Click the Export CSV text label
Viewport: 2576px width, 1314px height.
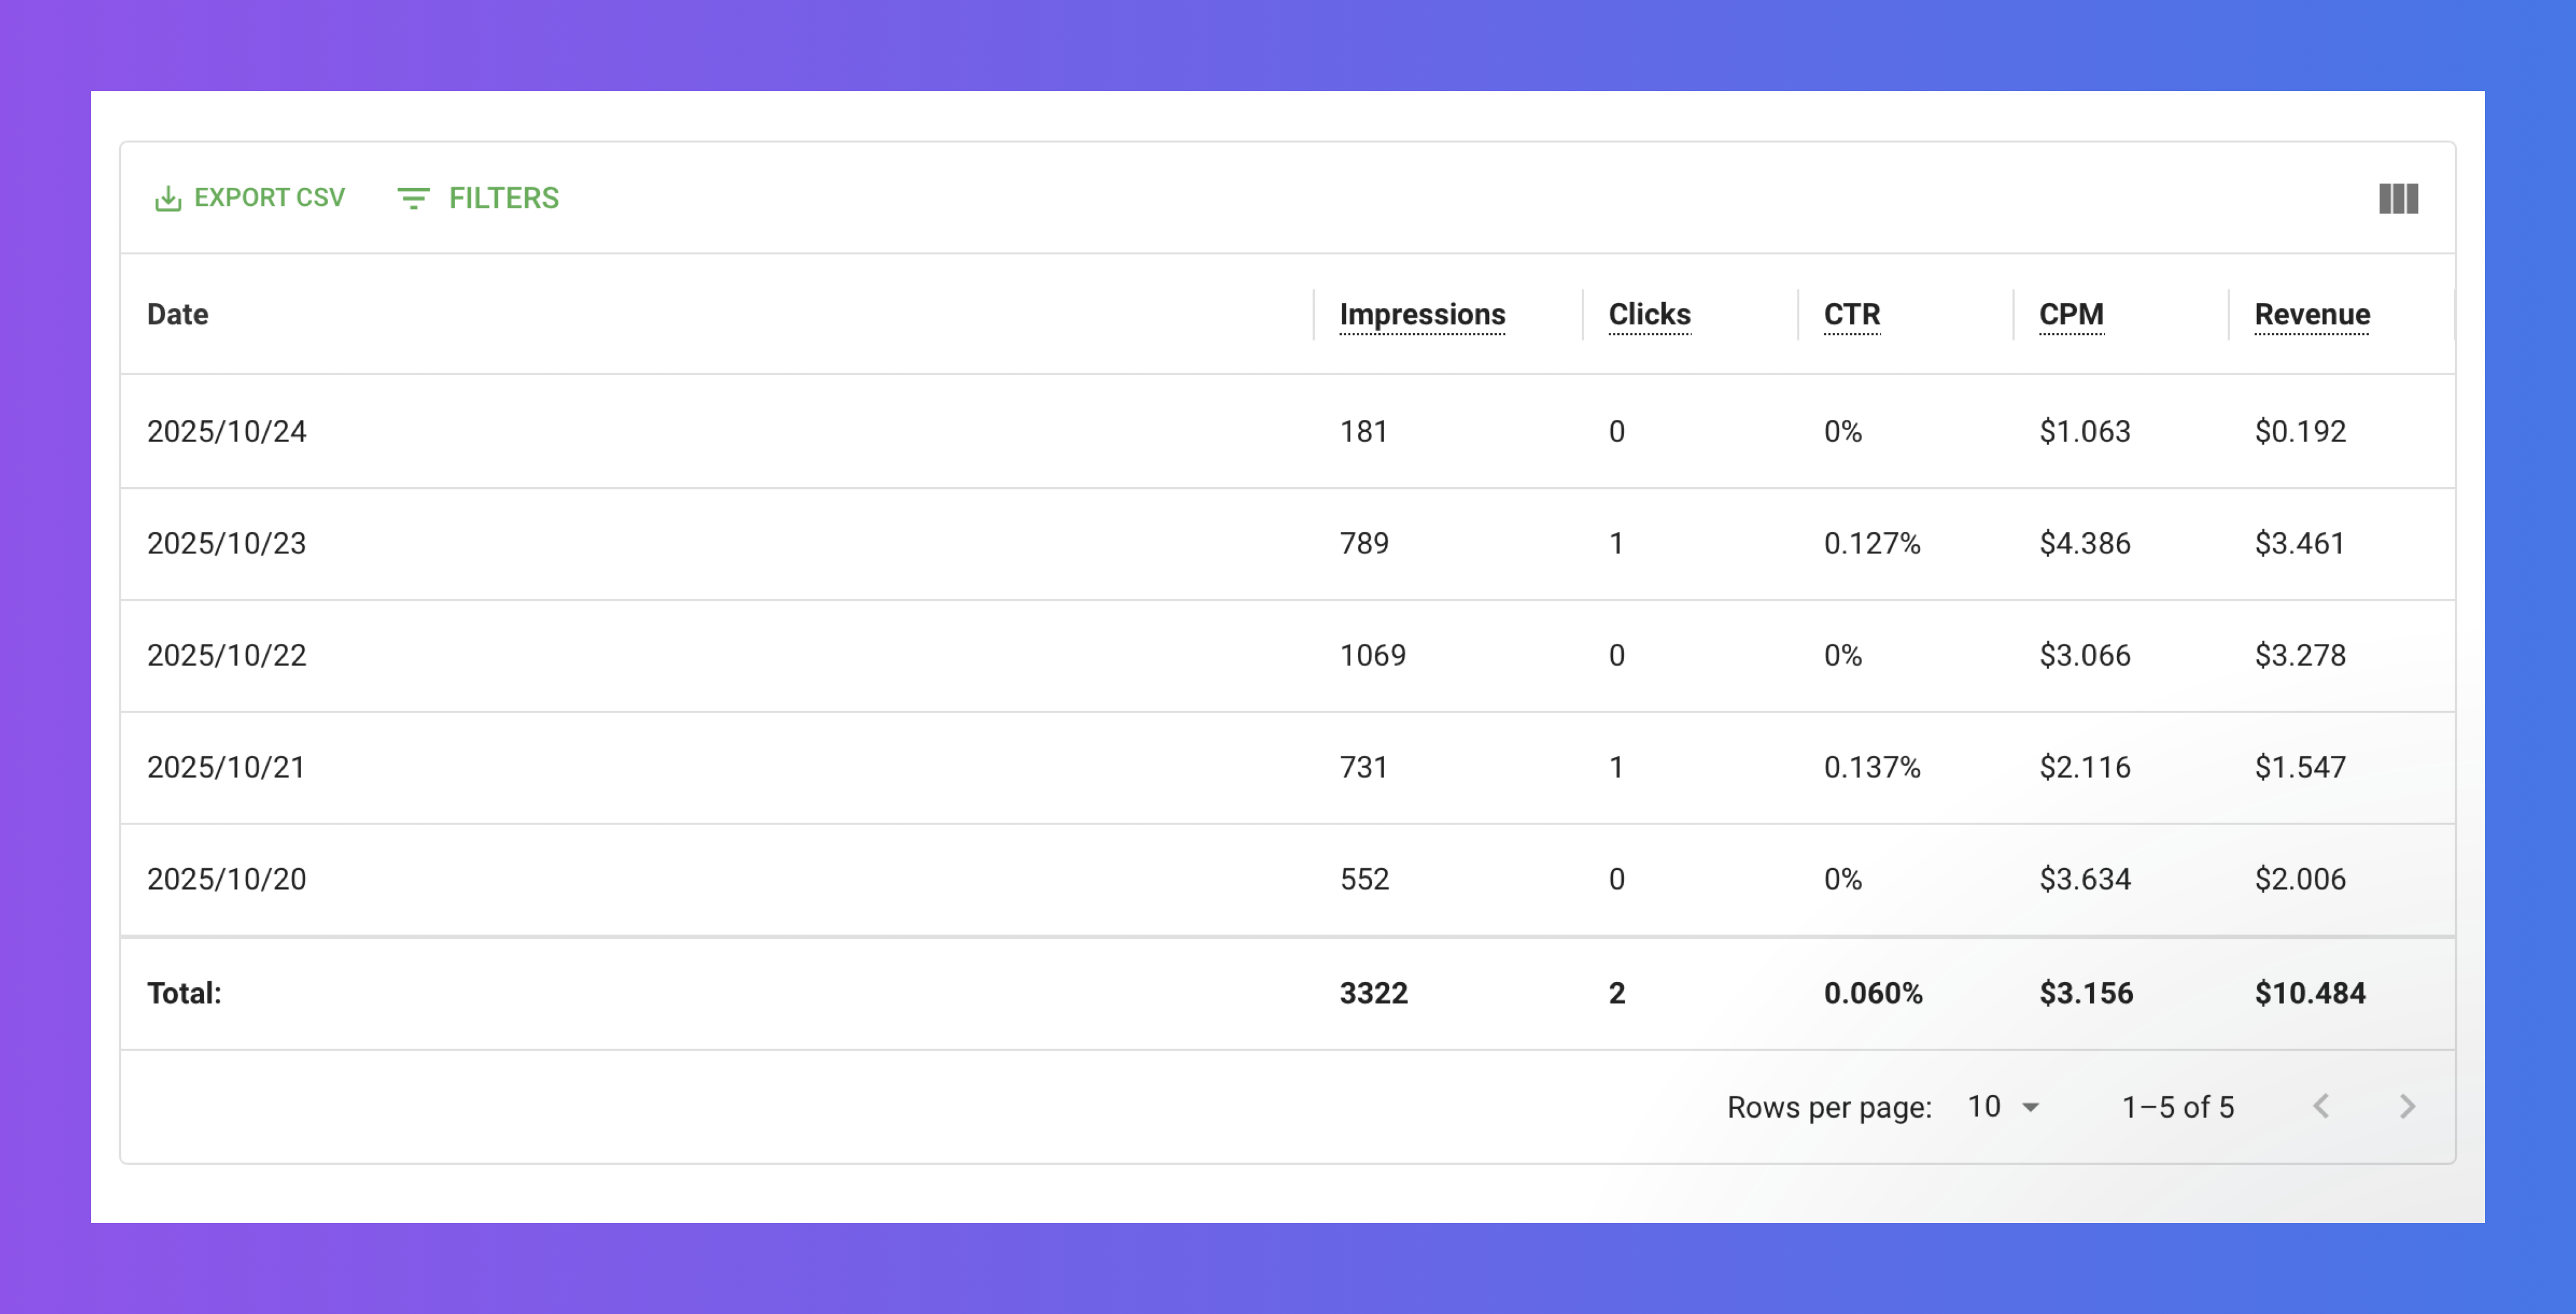pyautogui.click(x=269, y=198)
